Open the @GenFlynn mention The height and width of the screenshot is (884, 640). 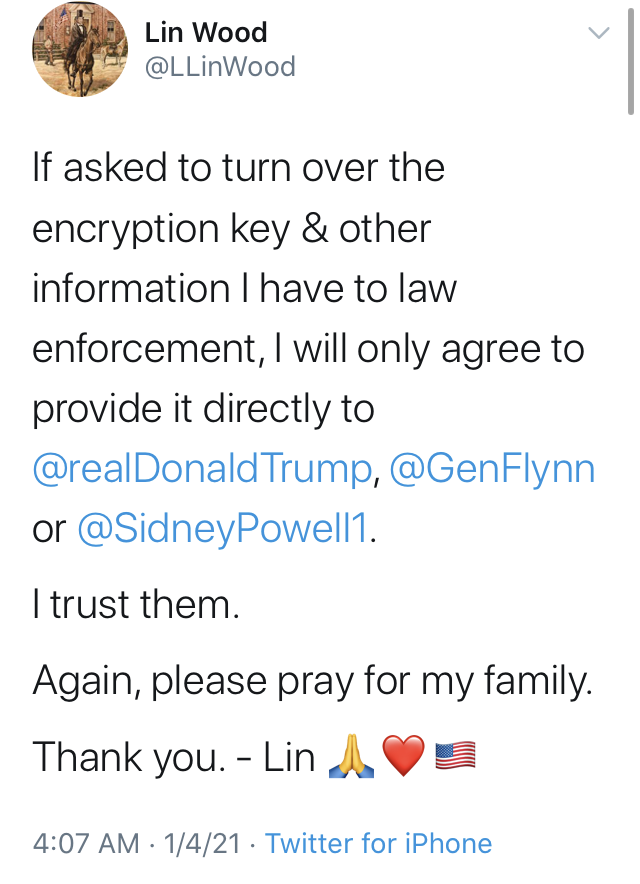pos(492,469)
